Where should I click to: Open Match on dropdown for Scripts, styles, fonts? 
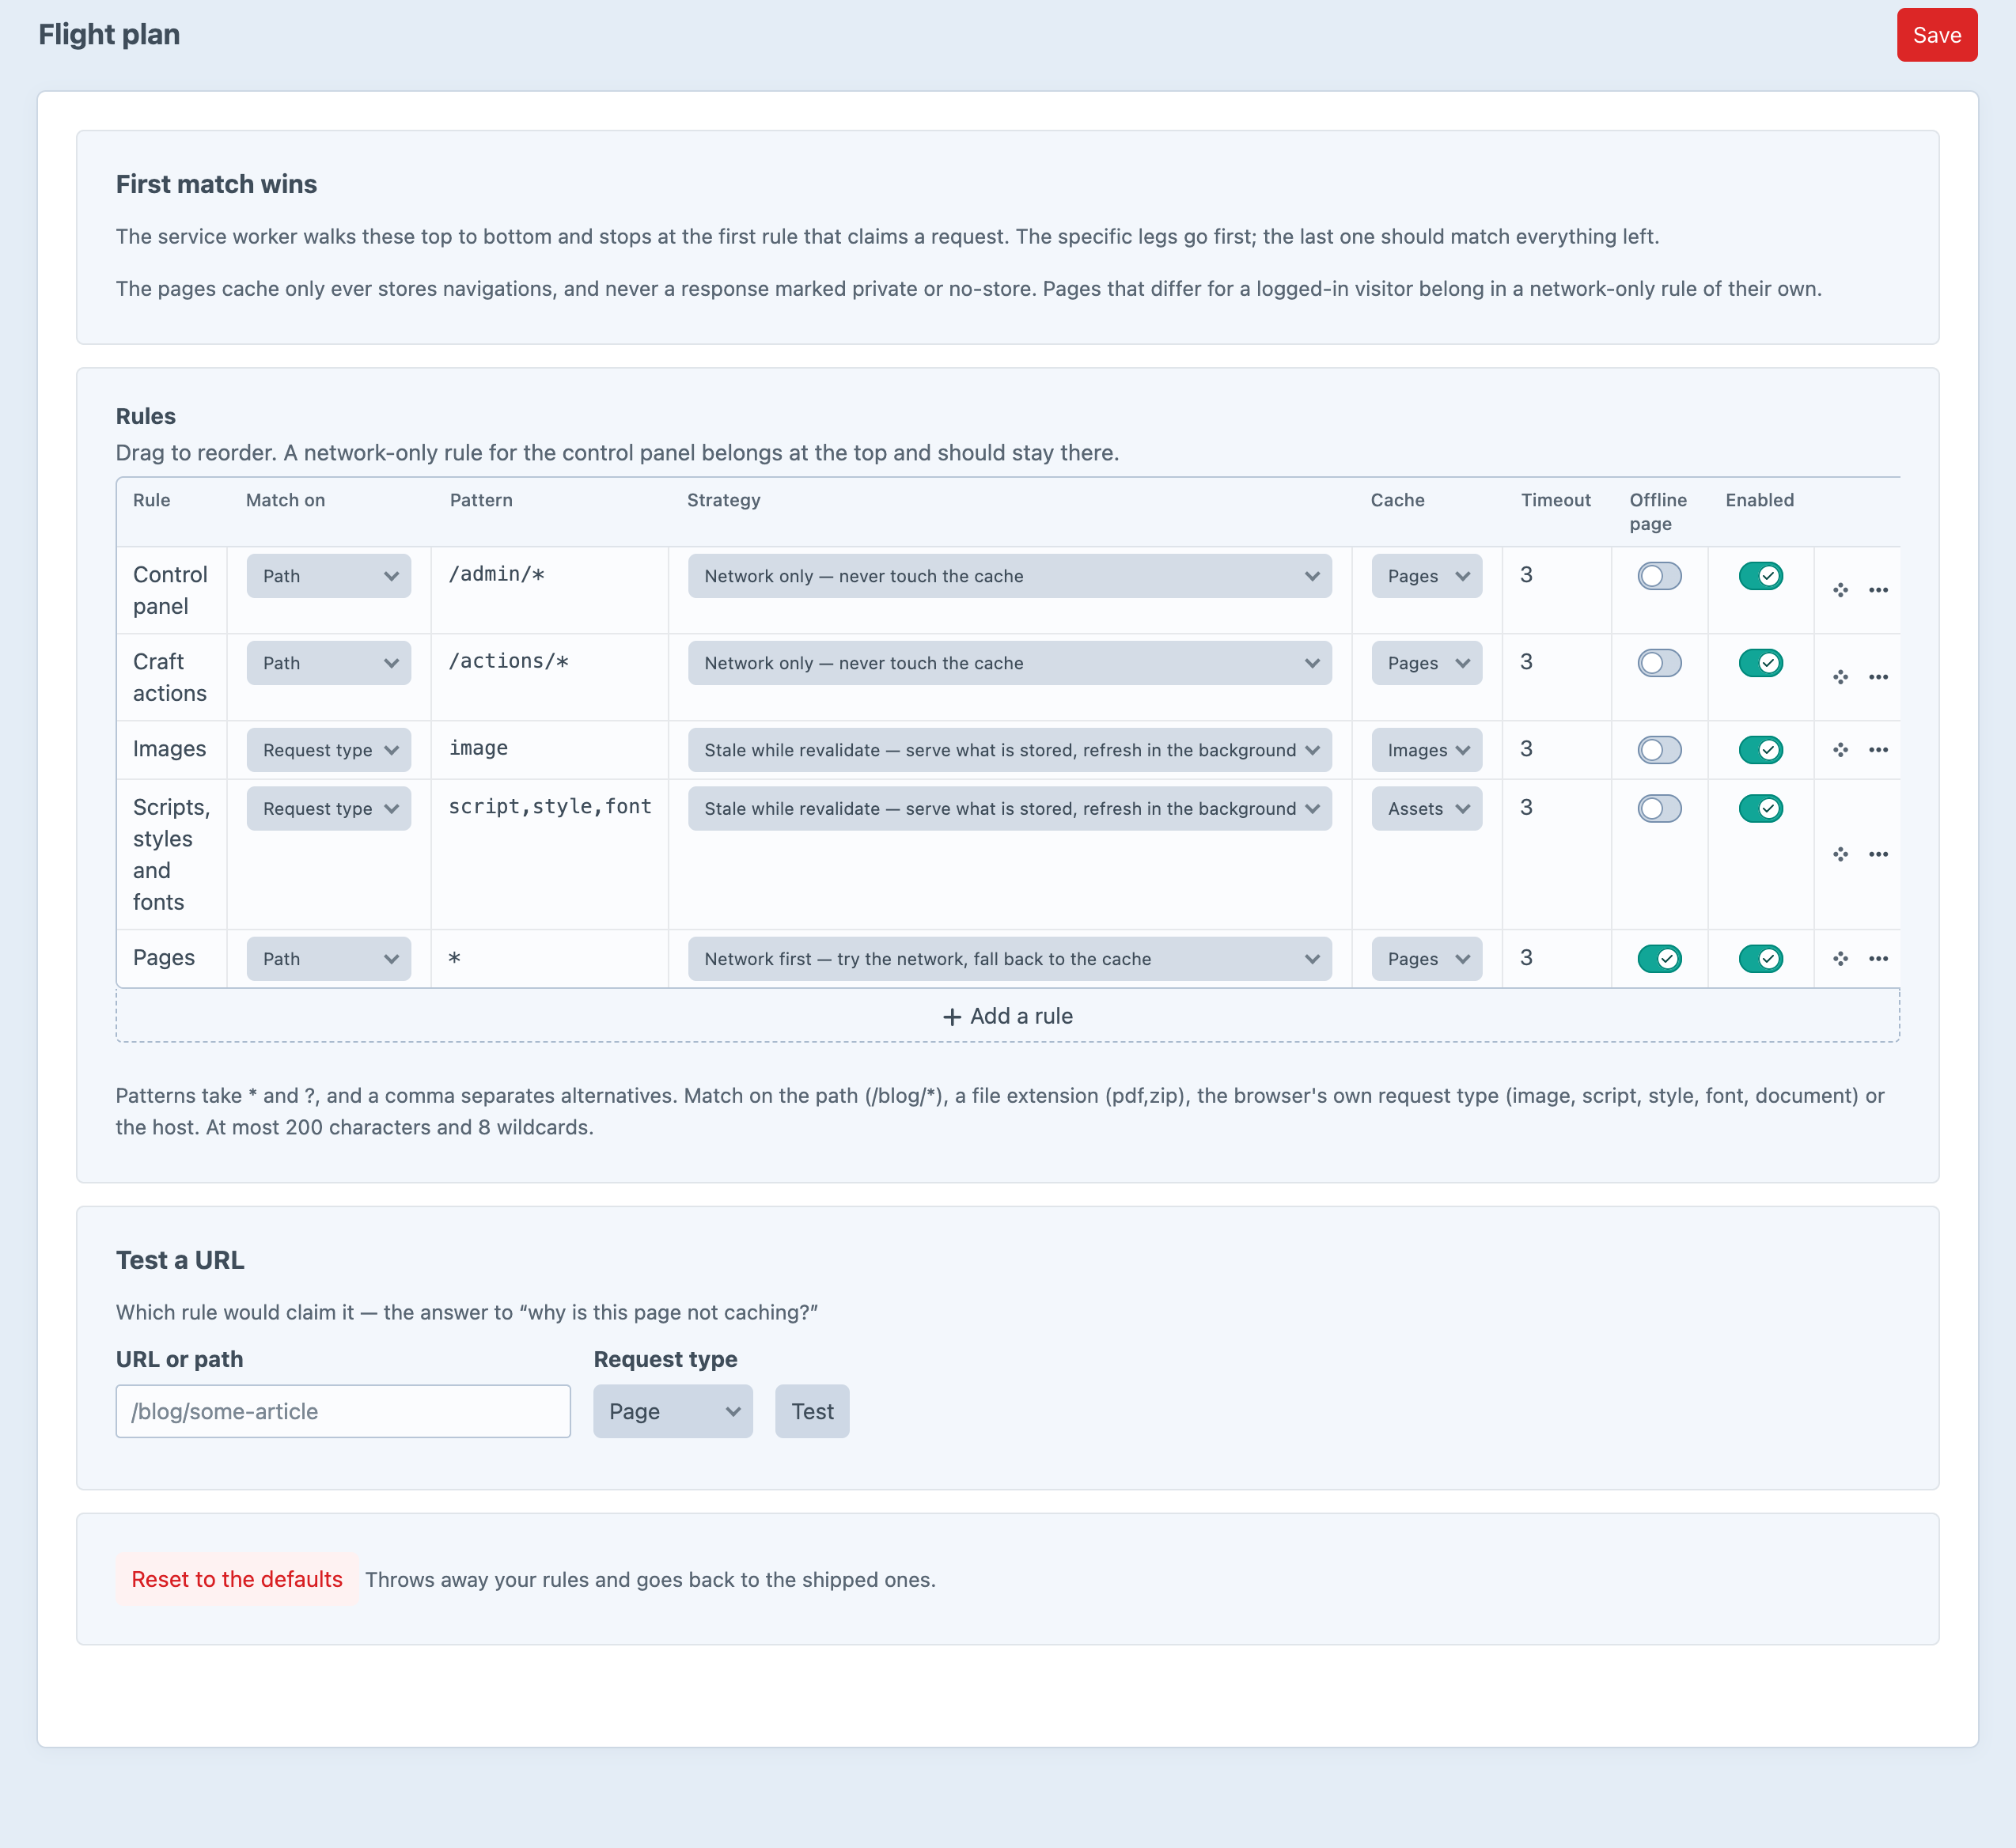pos(329,808)
